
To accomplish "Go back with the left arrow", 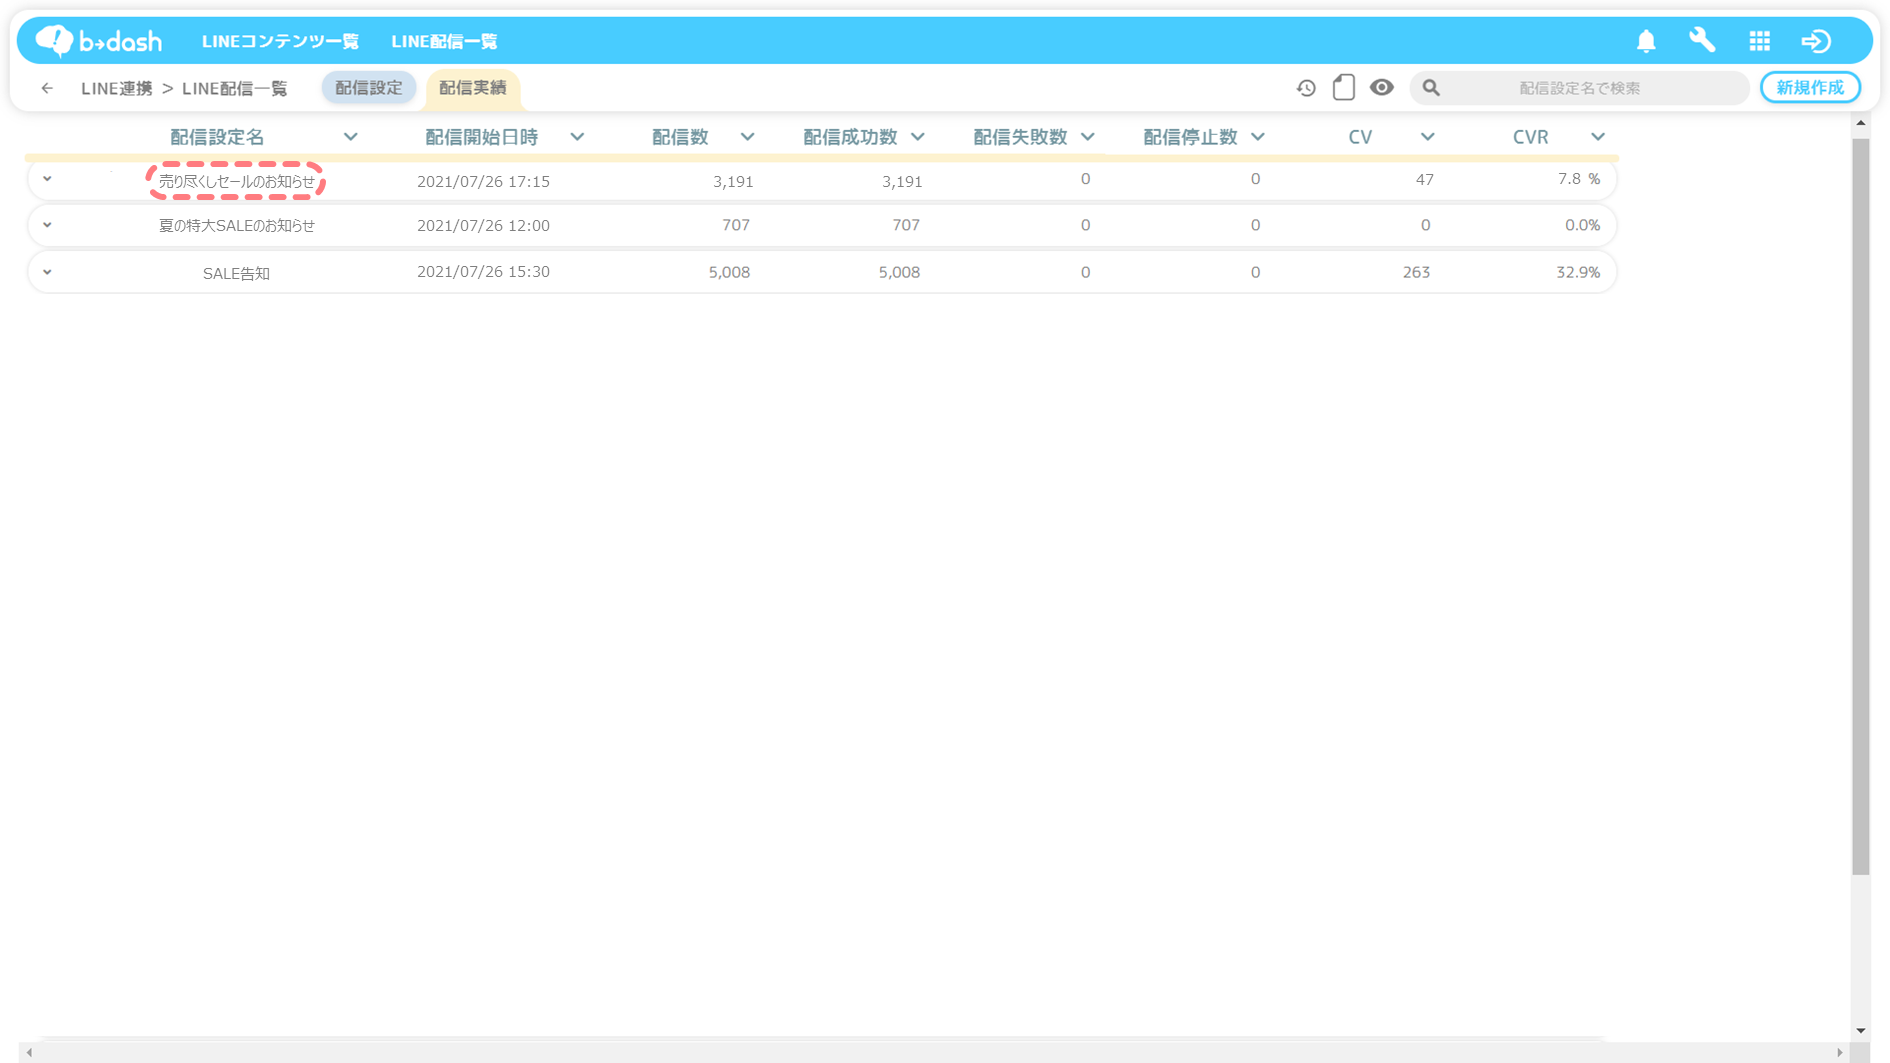I will [47, 88].
